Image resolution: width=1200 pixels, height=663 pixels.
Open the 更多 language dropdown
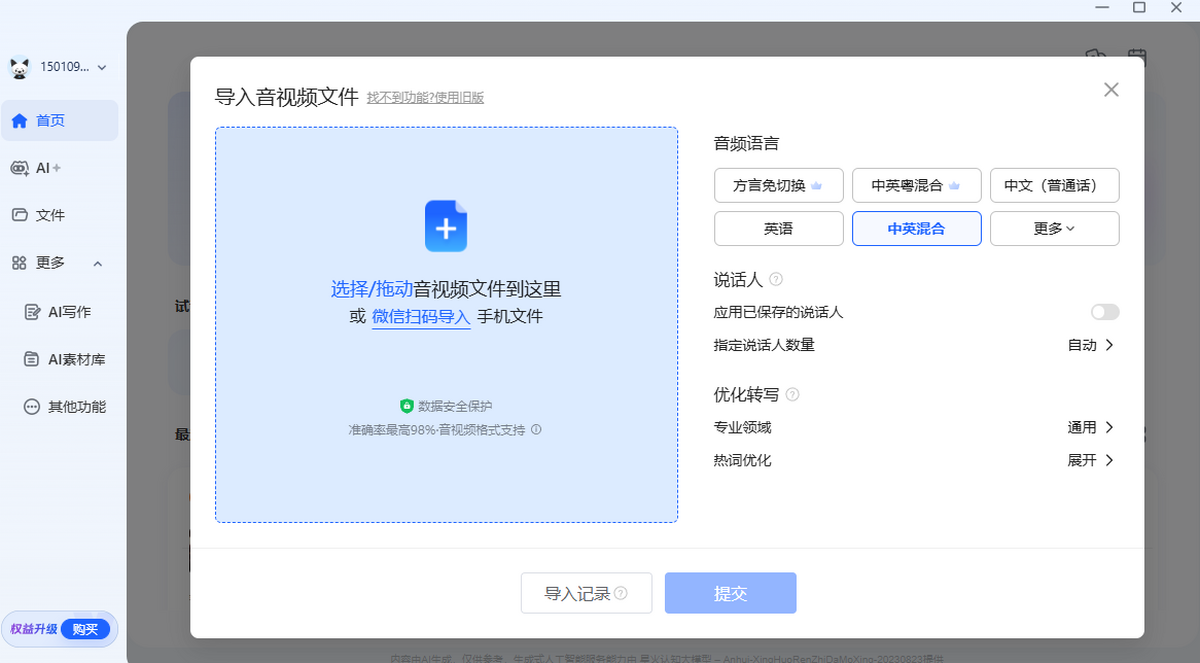tap(1054, 228)
